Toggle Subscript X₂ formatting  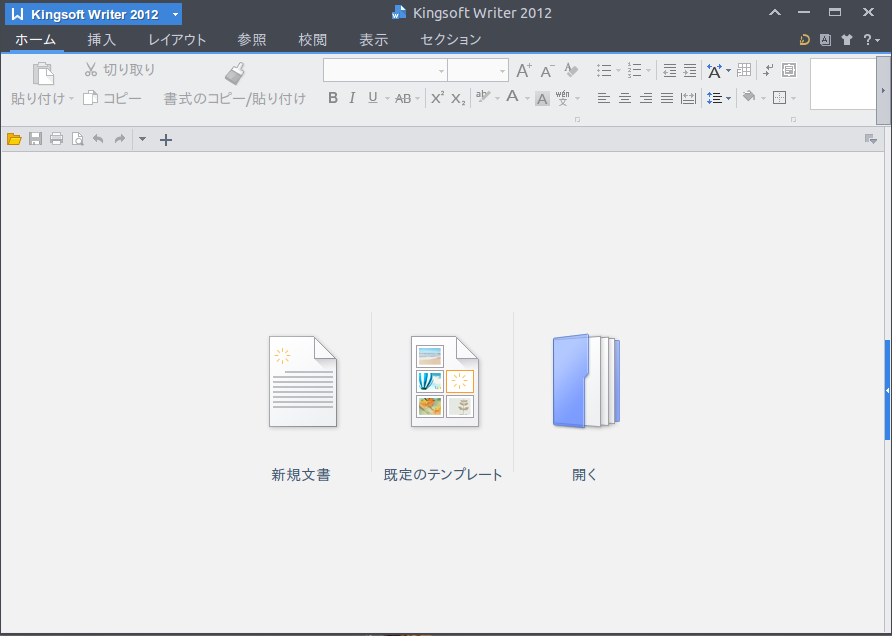[458, 98]
